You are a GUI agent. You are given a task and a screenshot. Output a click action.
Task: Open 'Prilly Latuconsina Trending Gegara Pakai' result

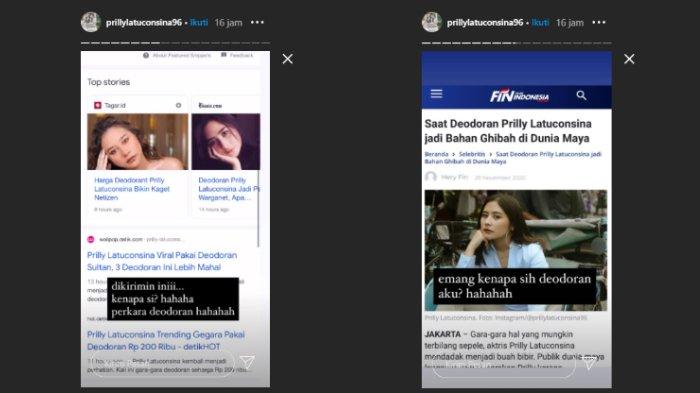pyautogui.click(x=166, y=340)
